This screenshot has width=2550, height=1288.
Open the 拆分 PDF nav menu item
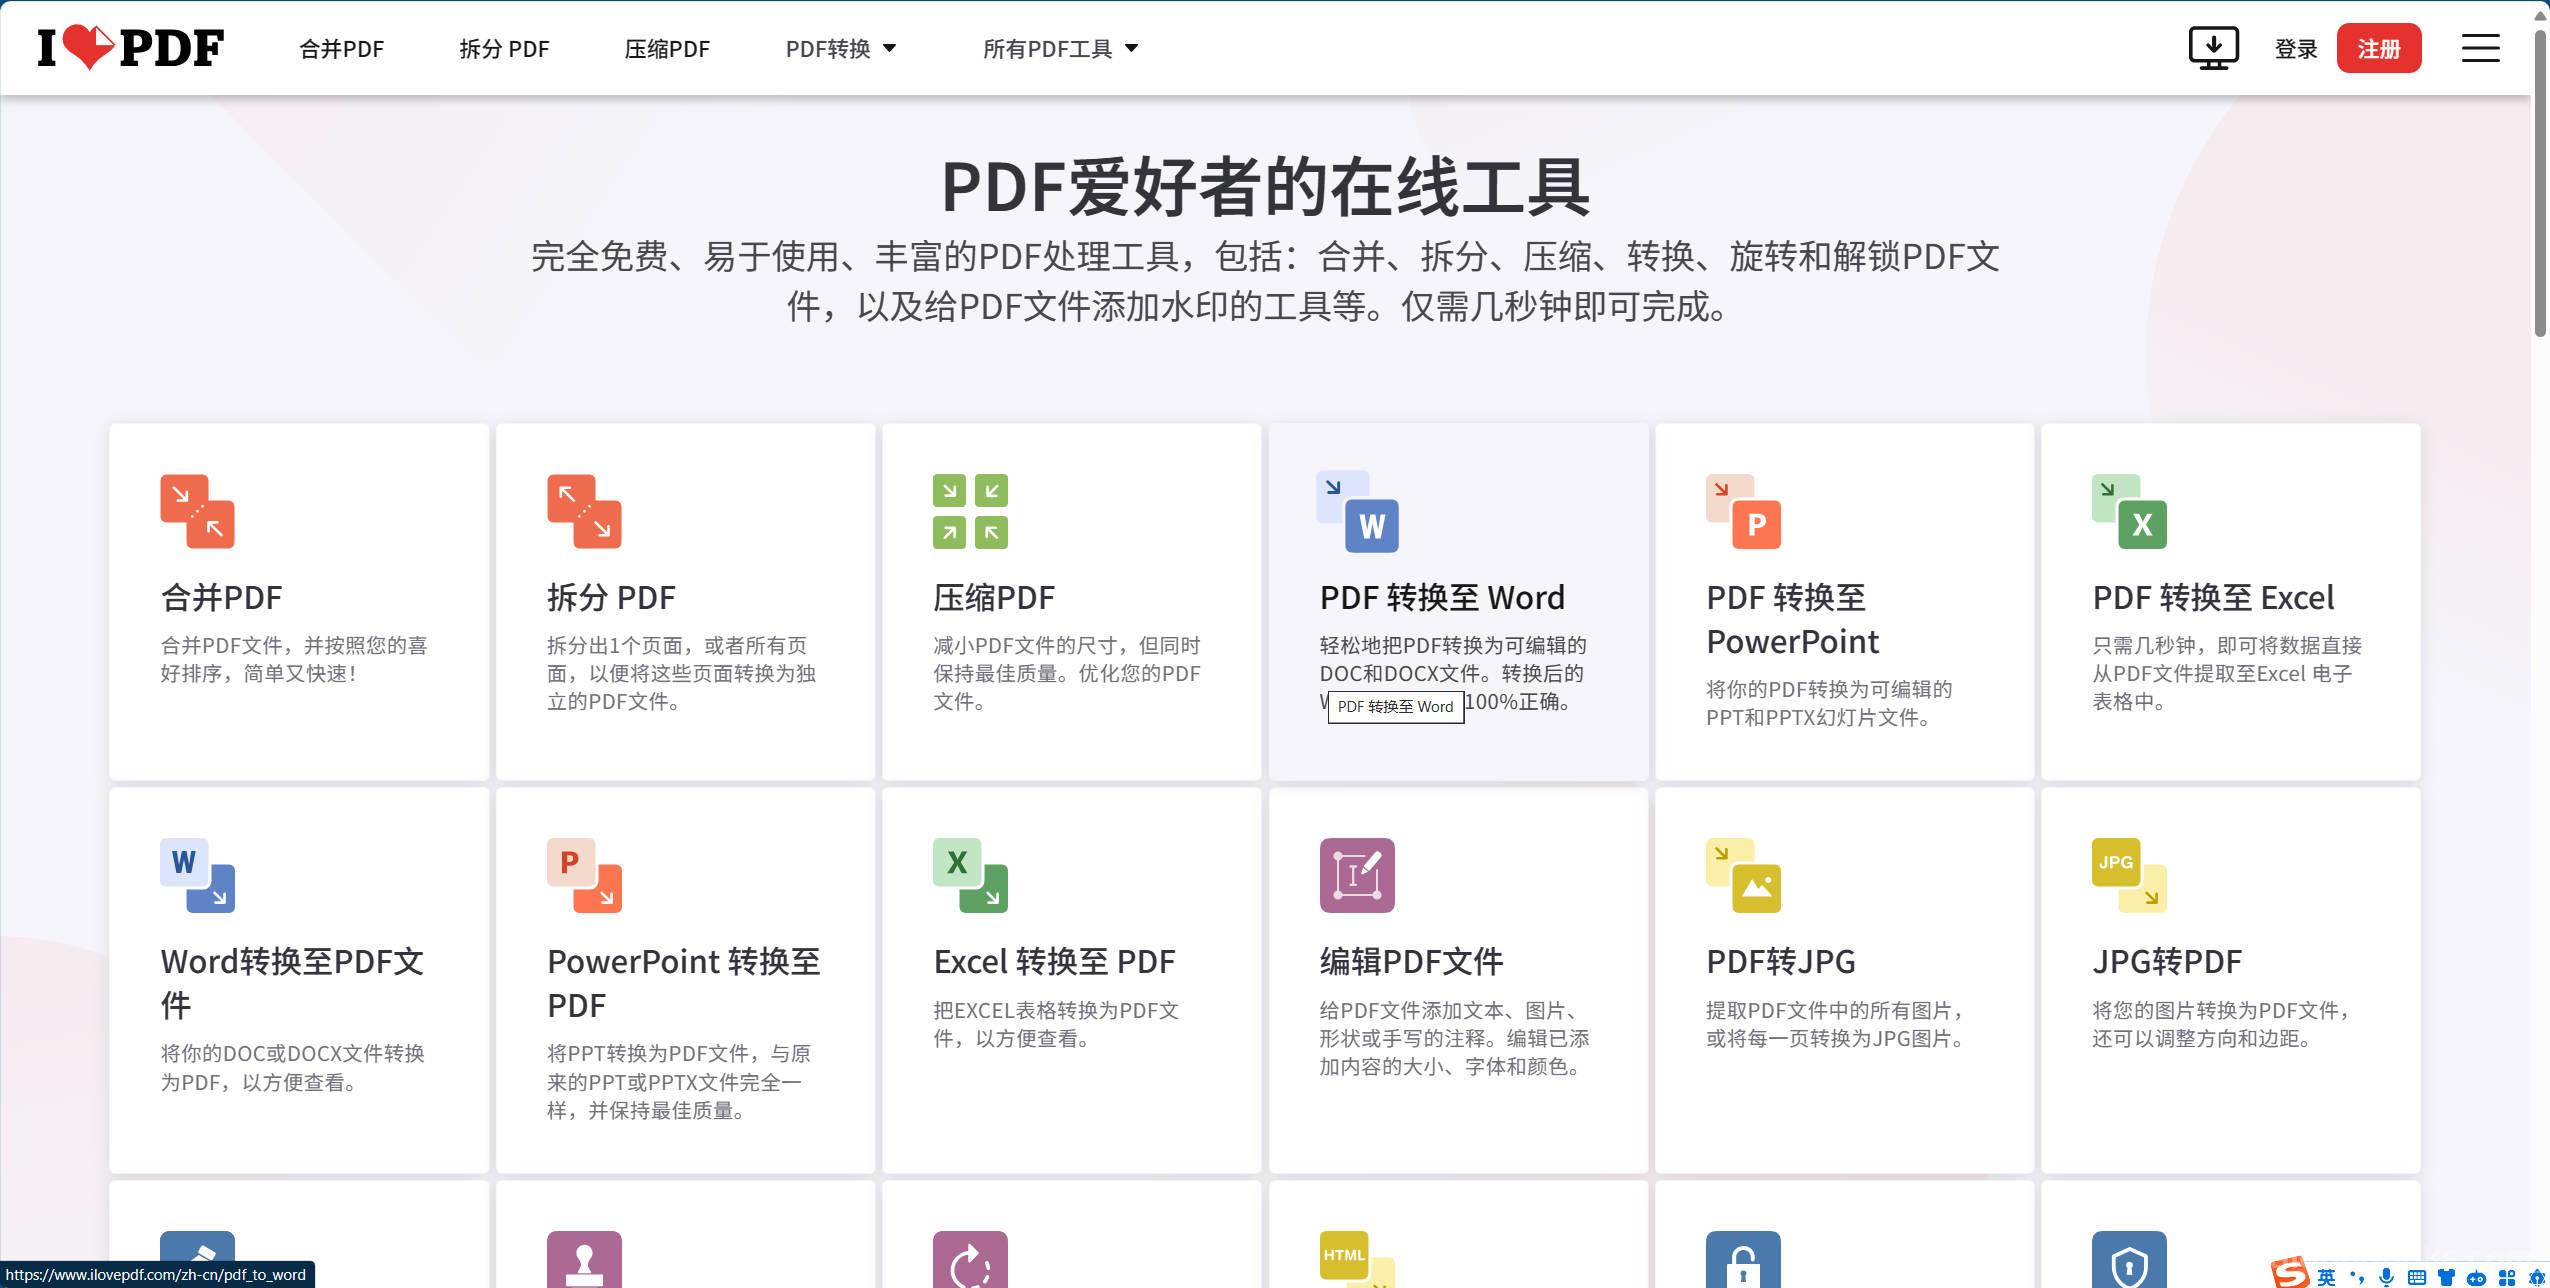pos(504,49)
